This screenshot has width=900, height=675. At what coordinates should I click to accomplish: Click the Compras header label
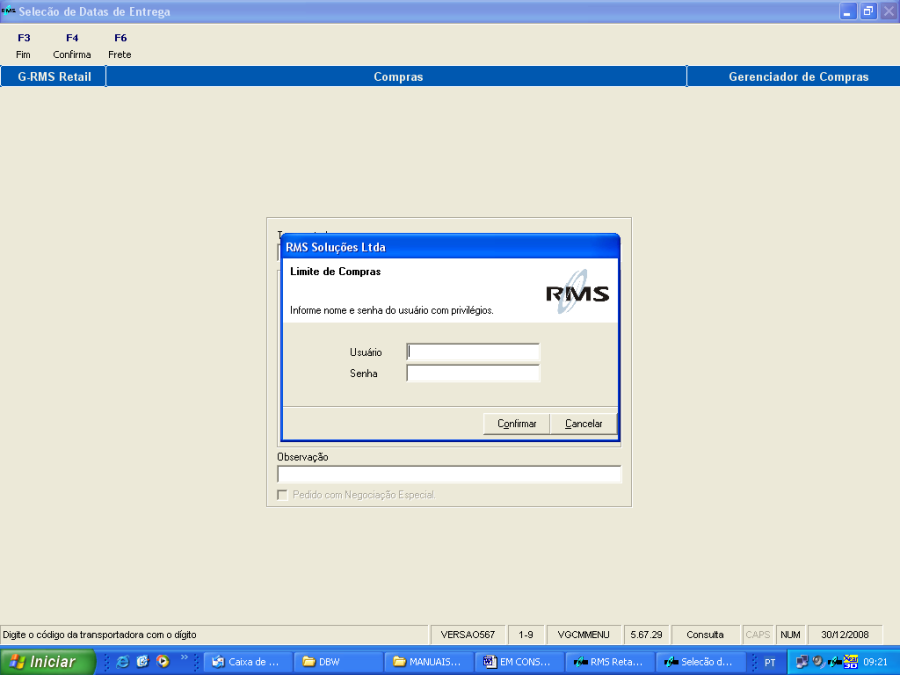pyautogui.click(x=398, y=76)
